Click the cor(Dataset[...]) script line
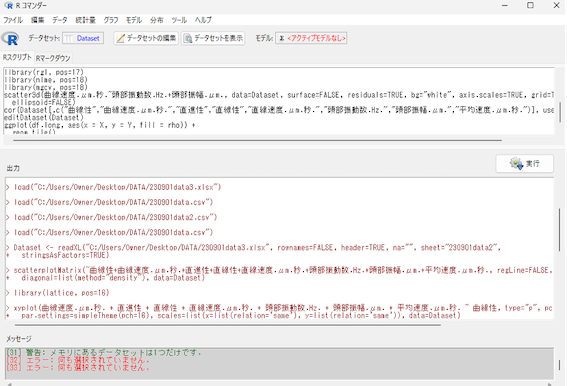This screenshot has width=567, height=386. (279, 110)
